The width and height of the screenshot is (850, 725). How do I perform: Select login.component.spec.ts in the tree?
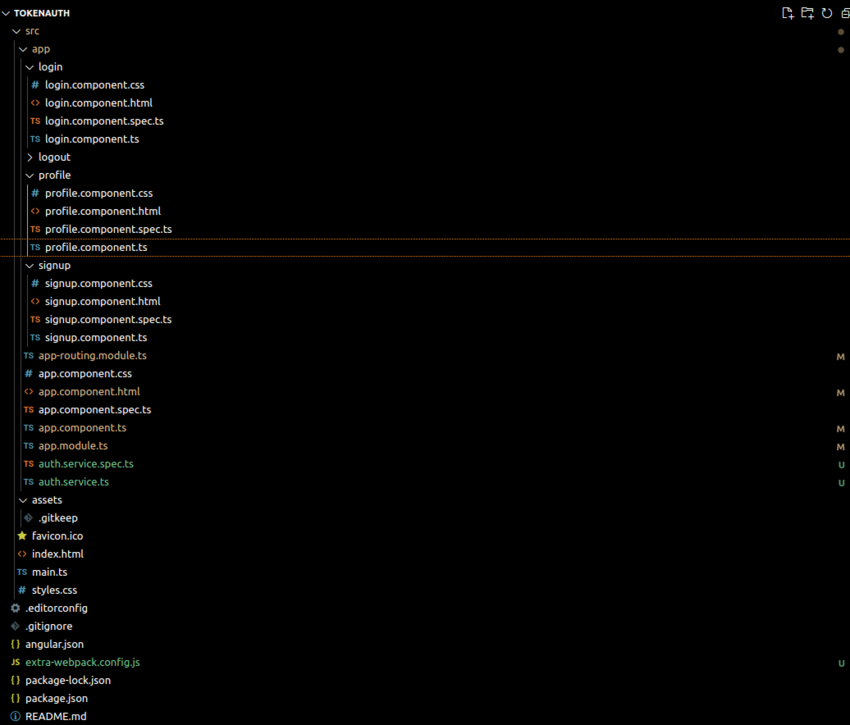click(104, 121)
